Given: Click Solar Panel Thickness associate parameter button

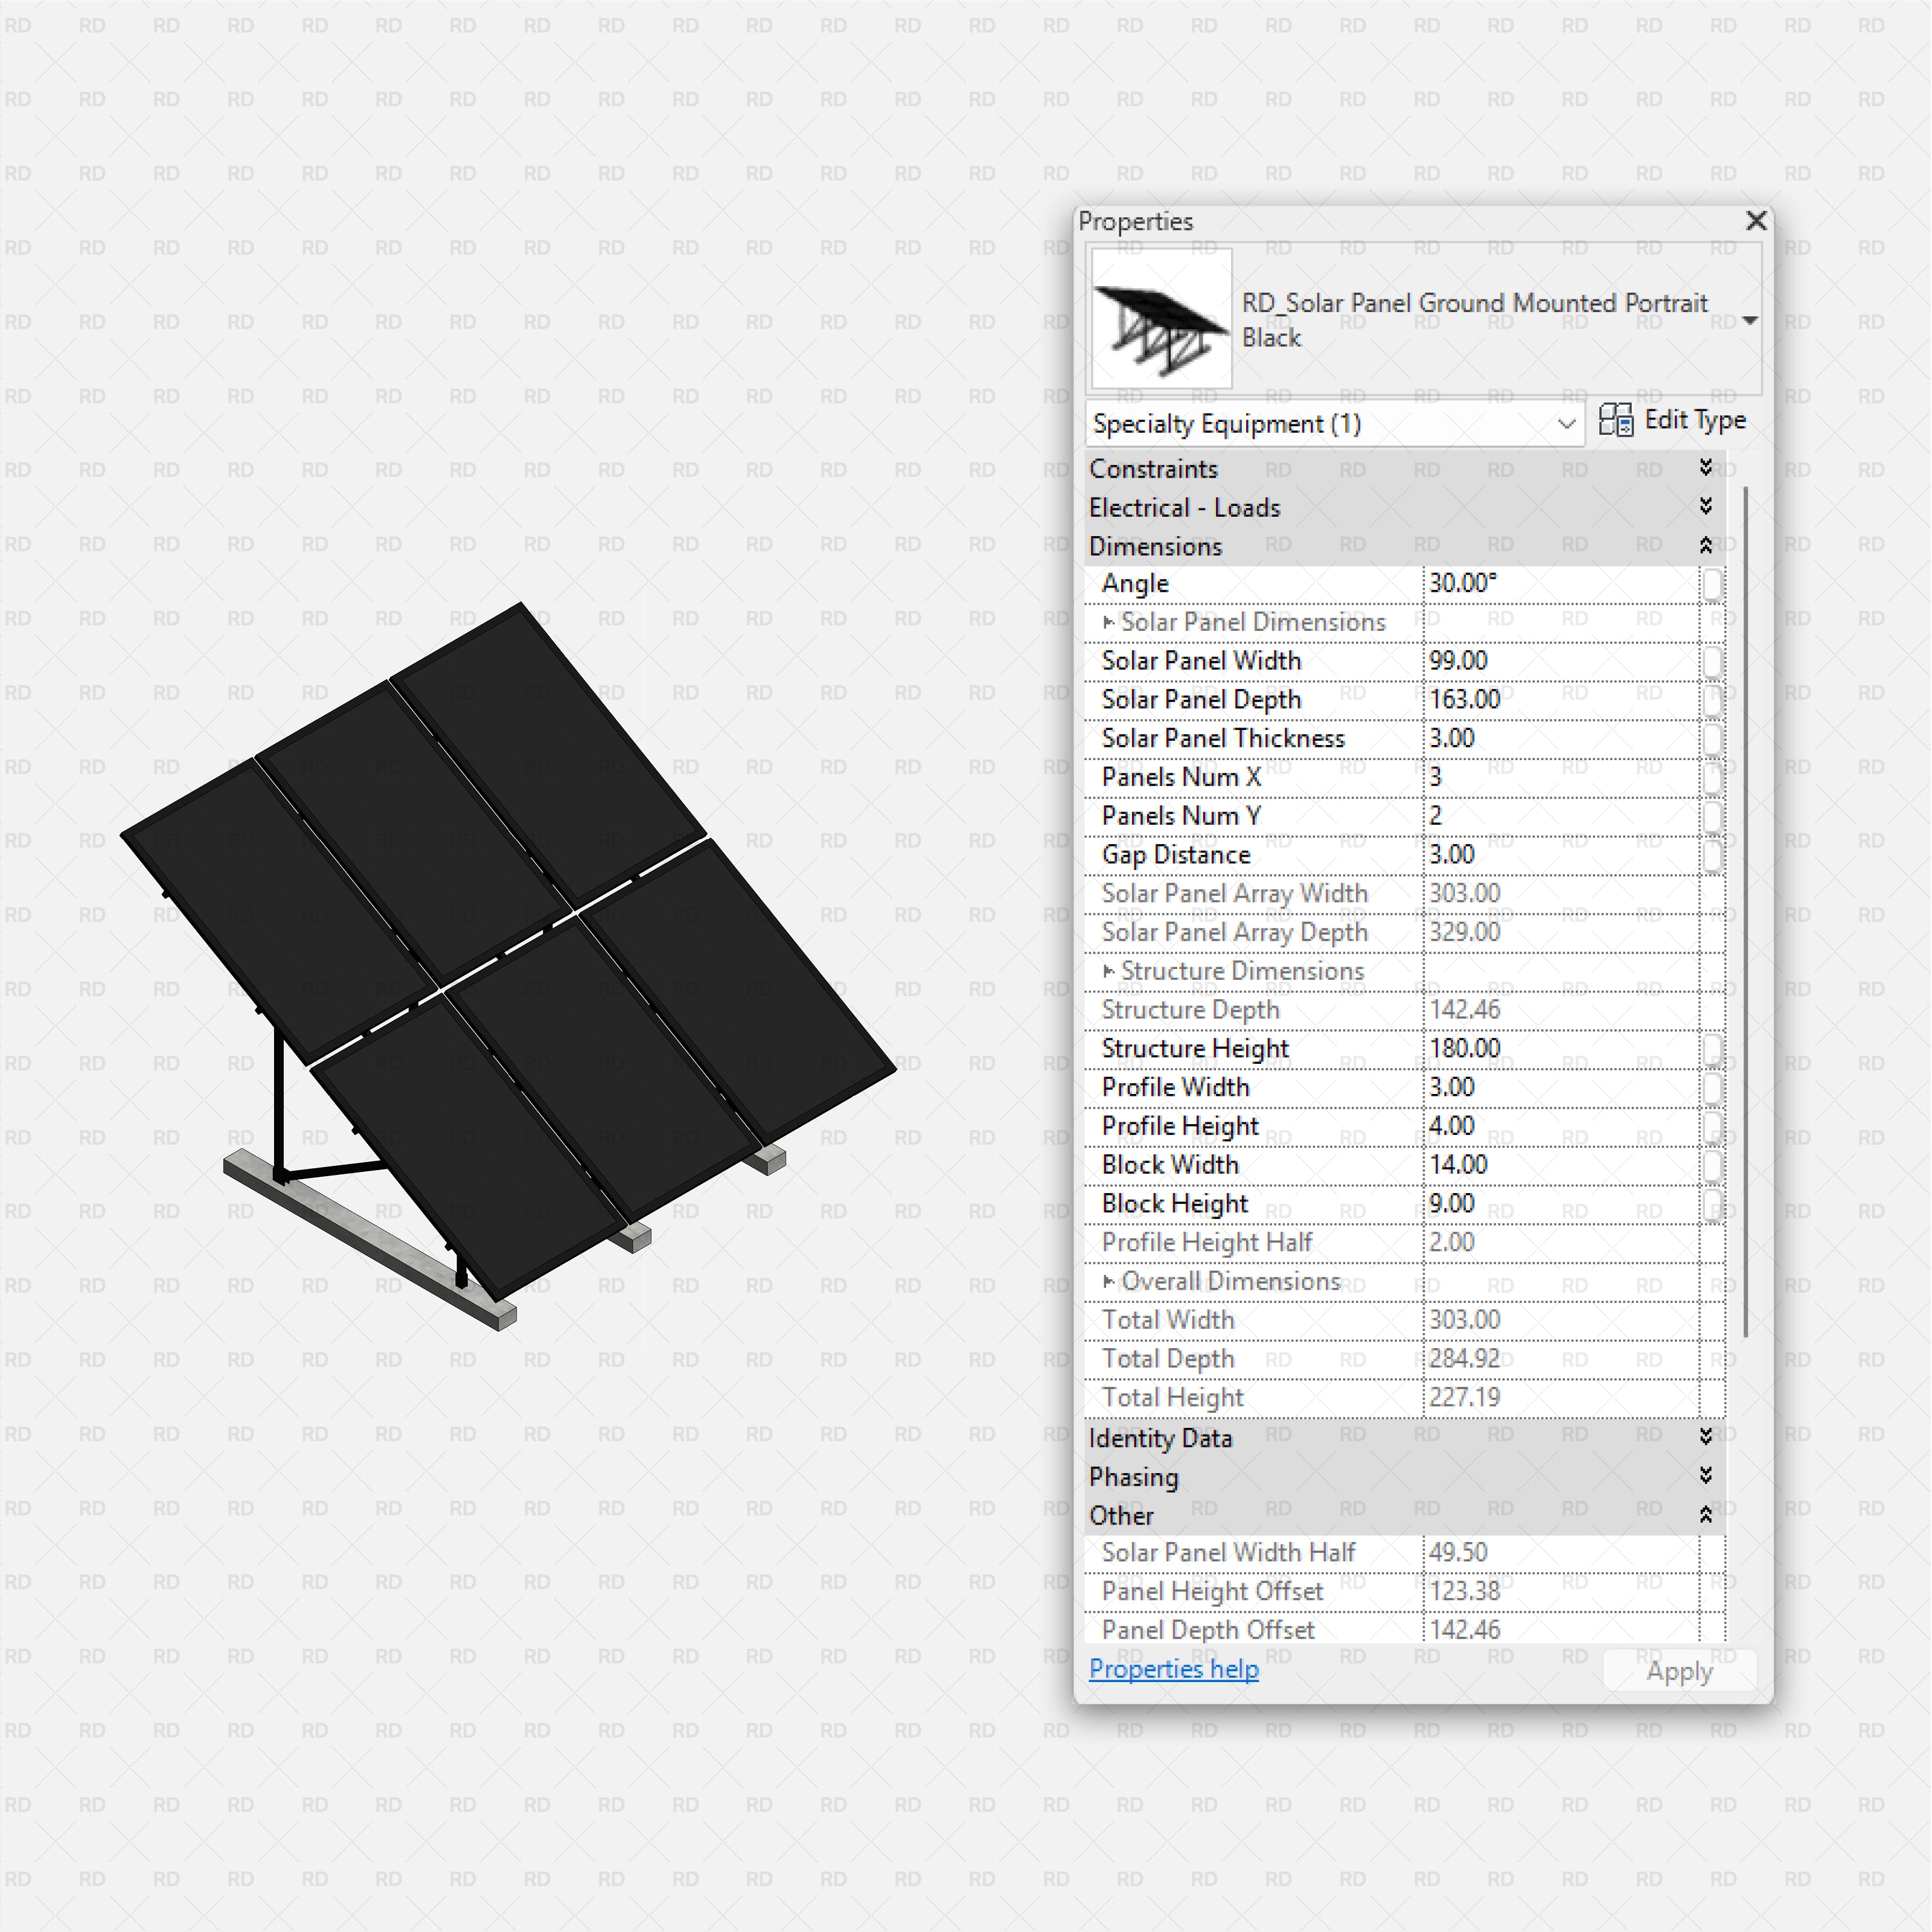Looking at the screenshot, I should click(1712, 739).
